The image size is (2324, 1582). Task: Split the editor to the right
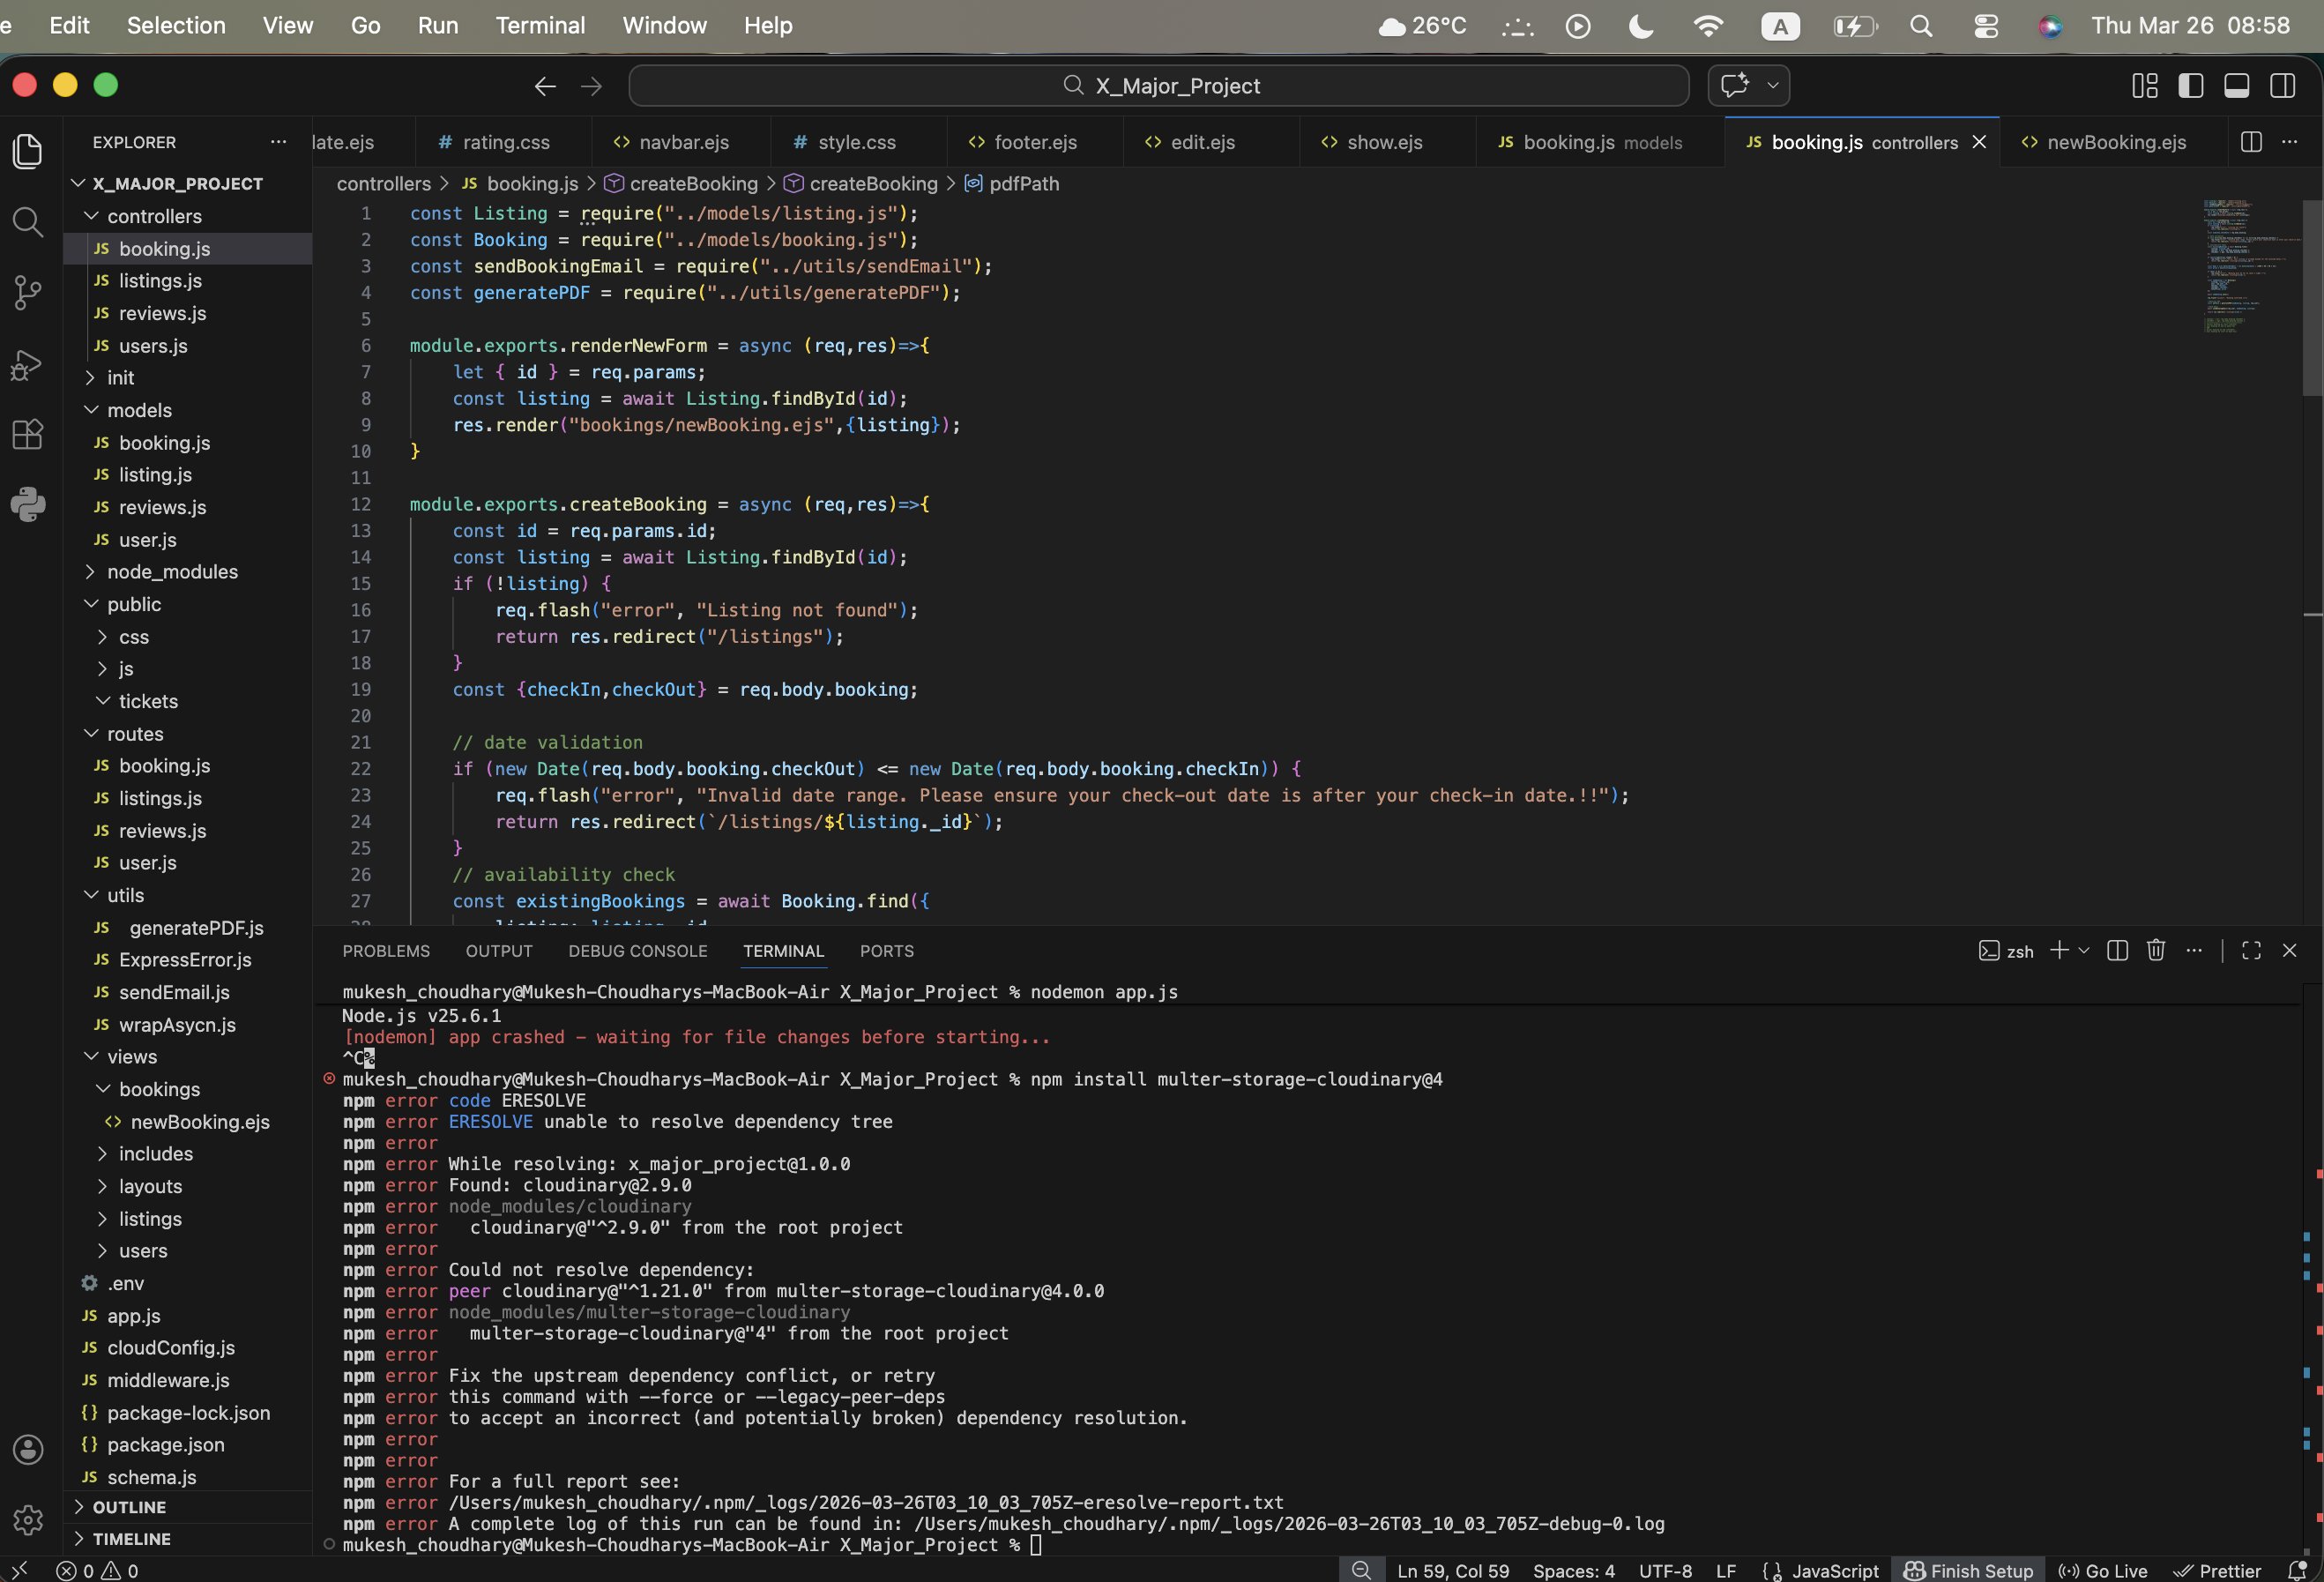pyautogui.click(x=2250, y=142)
